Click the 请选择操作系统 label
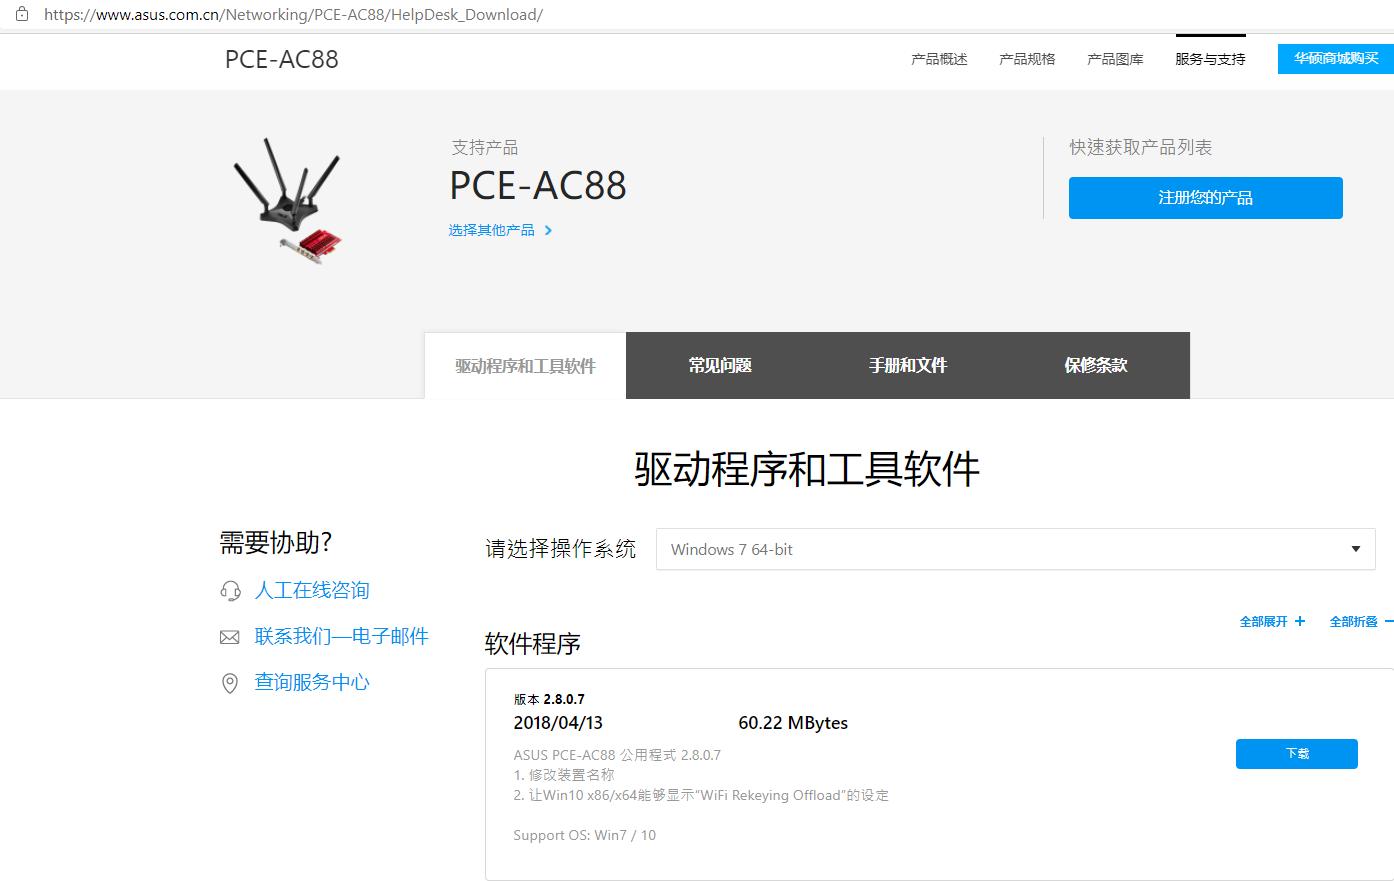The width and height of the screenshot is (1394, 881). click(561, 549)
